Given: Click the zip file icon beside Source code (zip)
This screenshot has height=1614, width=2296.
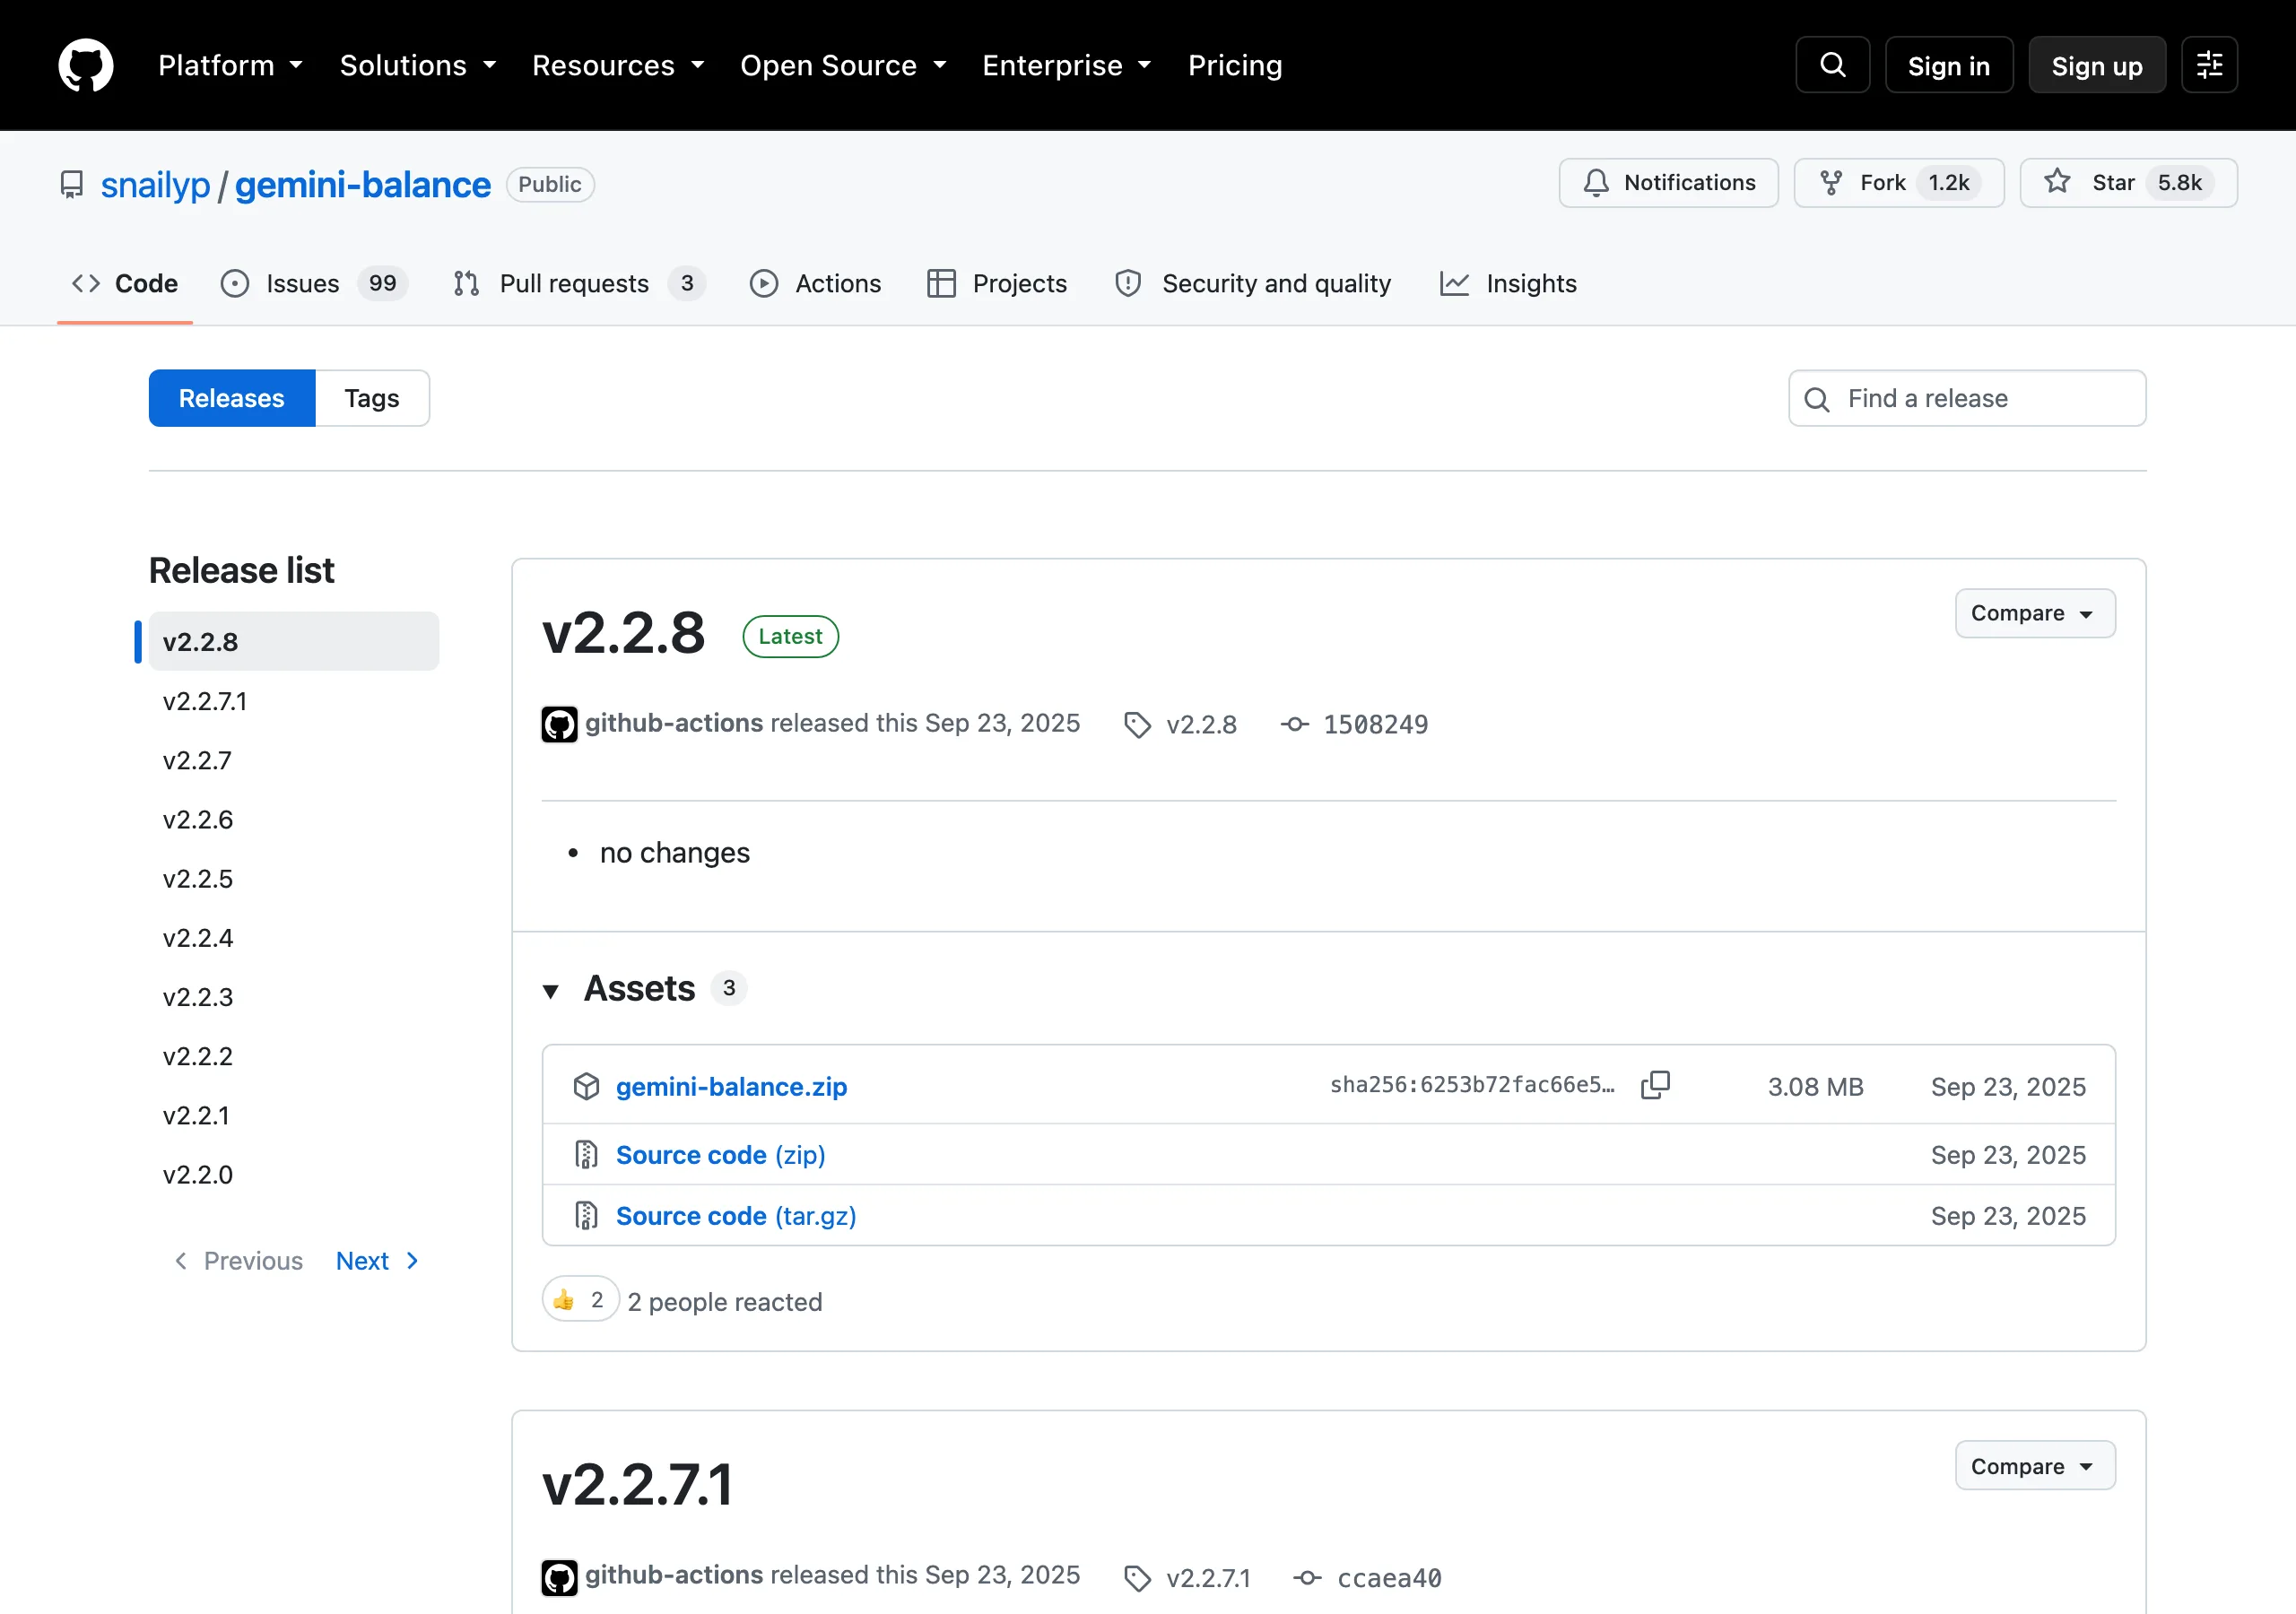Looking at the screenshot, I should click(586, 1155).
